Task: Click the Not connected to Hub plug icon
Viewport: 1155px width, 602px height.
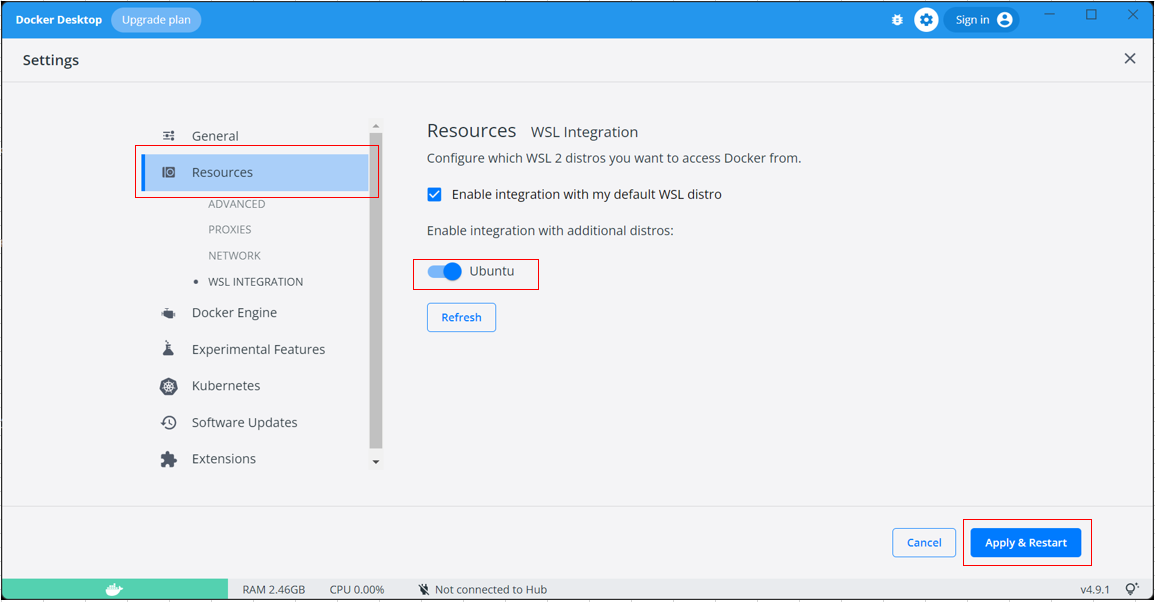Action: (x=424, y=589)
